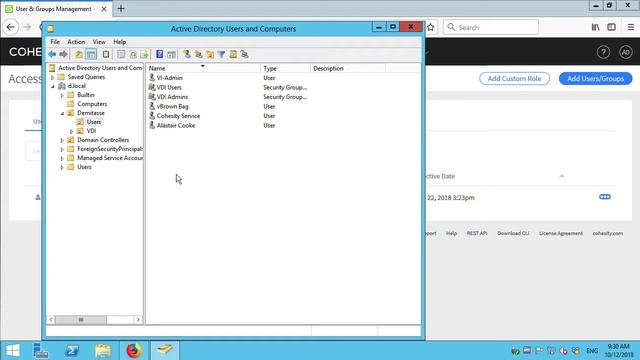This screenshot has height=360, width=640.
Task: Click the Find objects toolbar icon
Action: point(233,54)
